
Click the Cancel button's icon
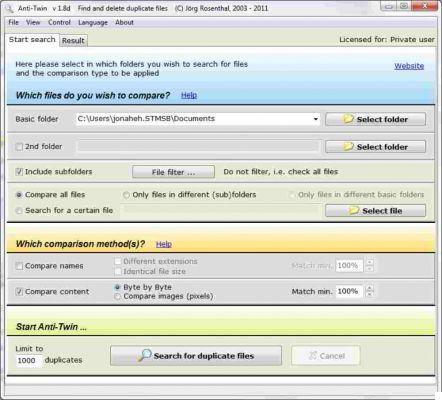[x=312, y=356]
